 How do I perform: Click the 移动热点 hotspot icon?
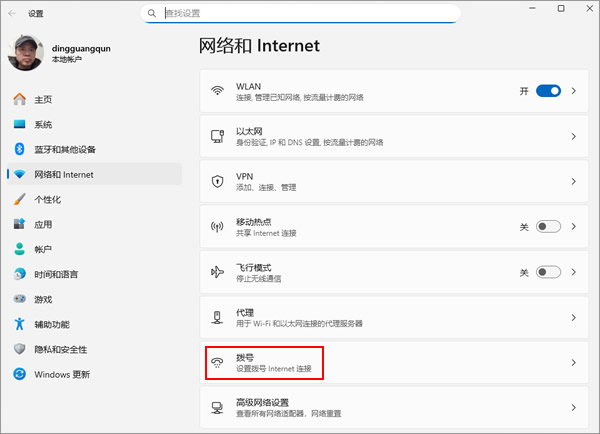pyautogui.click(x=217, y=227)
